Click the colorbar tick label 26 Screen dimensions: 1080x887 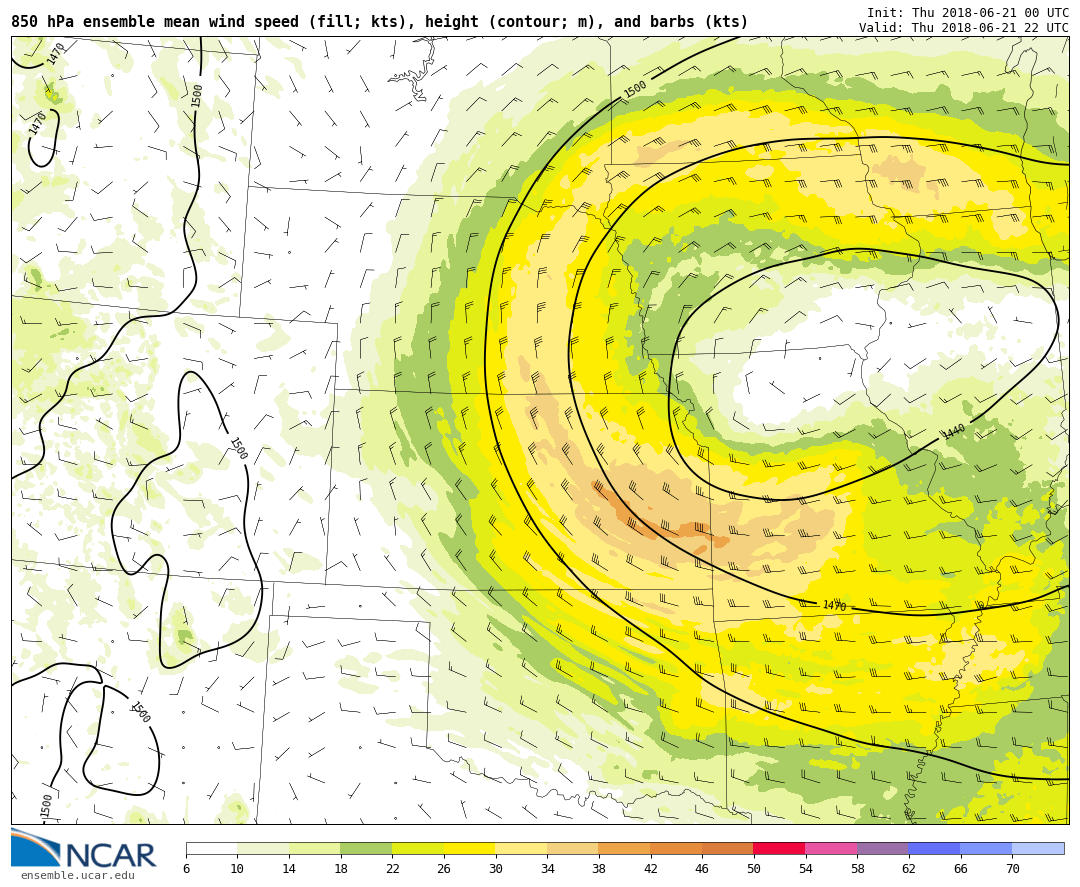[x=444, y=868]
